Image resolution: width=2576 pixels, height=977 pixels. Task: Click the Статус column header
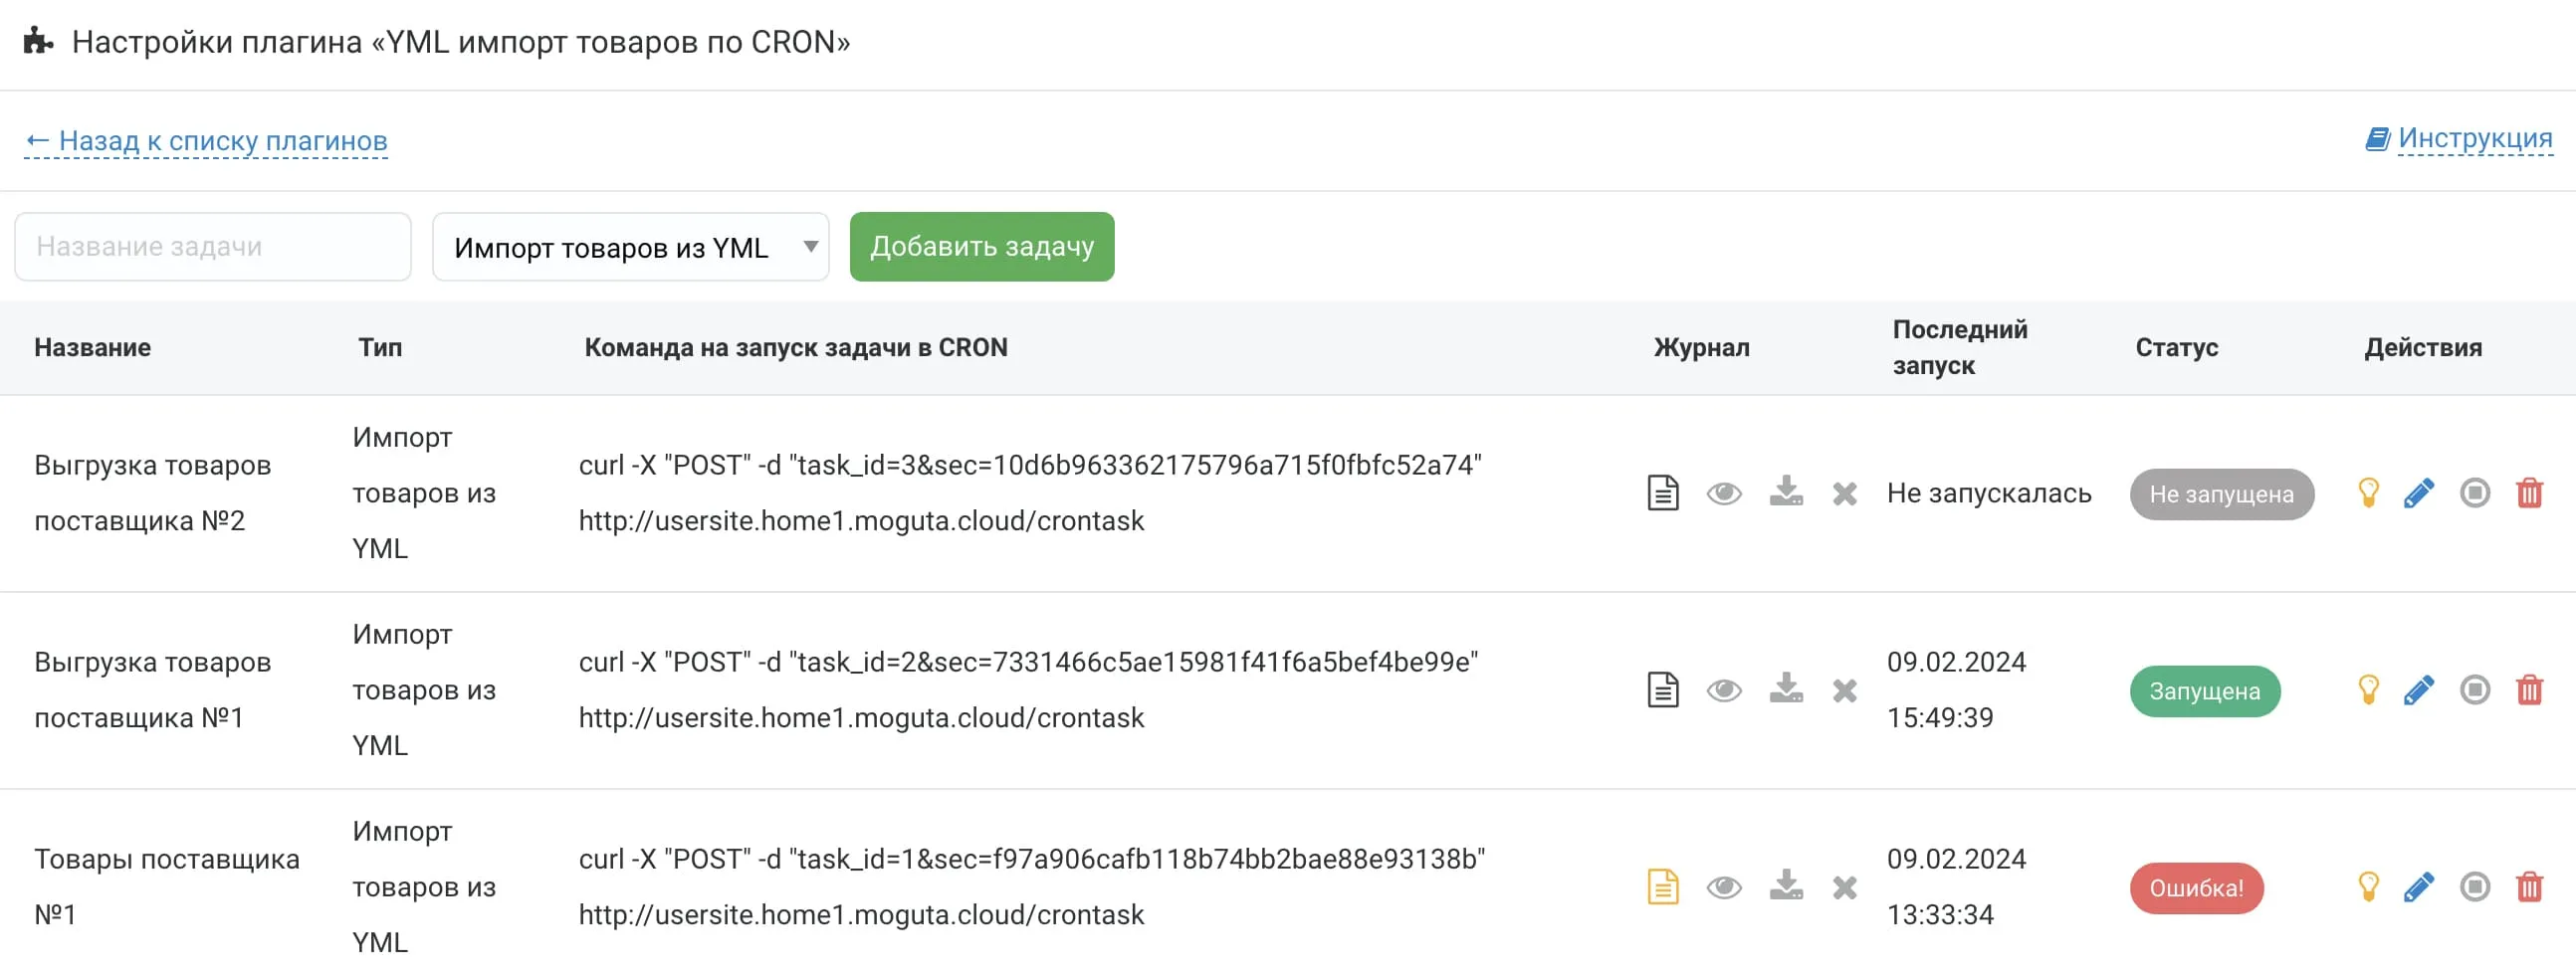(x=2176, y=347)
